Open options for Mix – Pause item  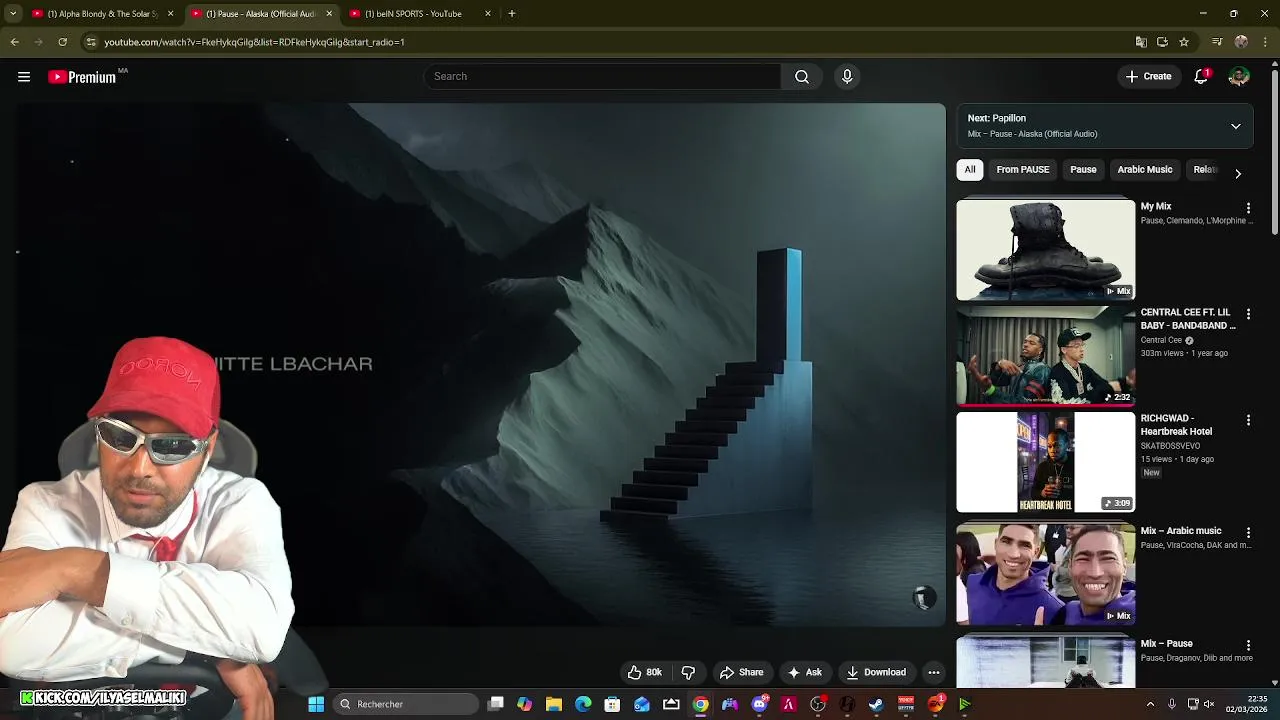(1248, 646)
